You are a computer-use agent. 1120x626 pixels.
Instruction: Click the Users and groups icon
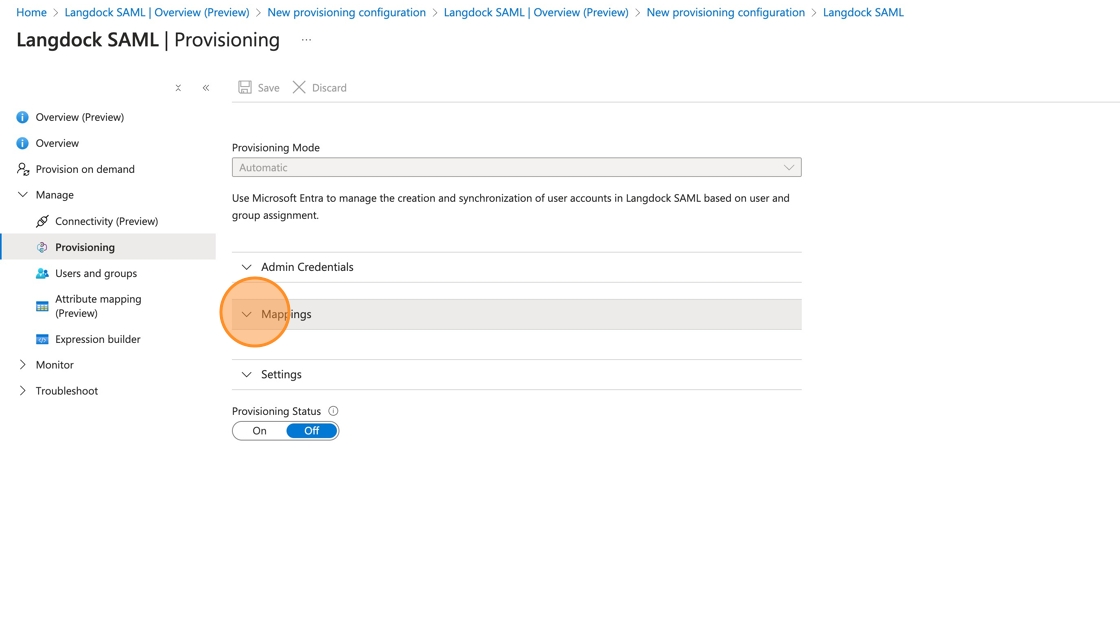[42, 274]
